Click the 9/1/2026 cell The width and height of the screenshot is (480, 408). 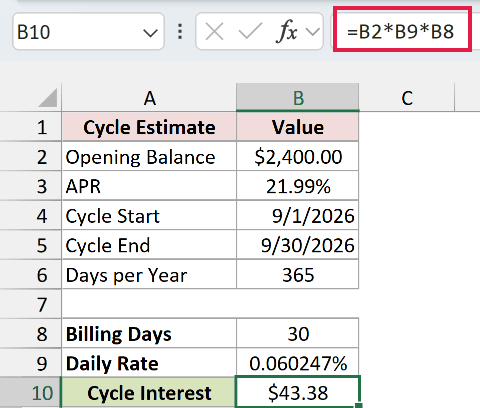pyautogui.click(x=298, y=216)
